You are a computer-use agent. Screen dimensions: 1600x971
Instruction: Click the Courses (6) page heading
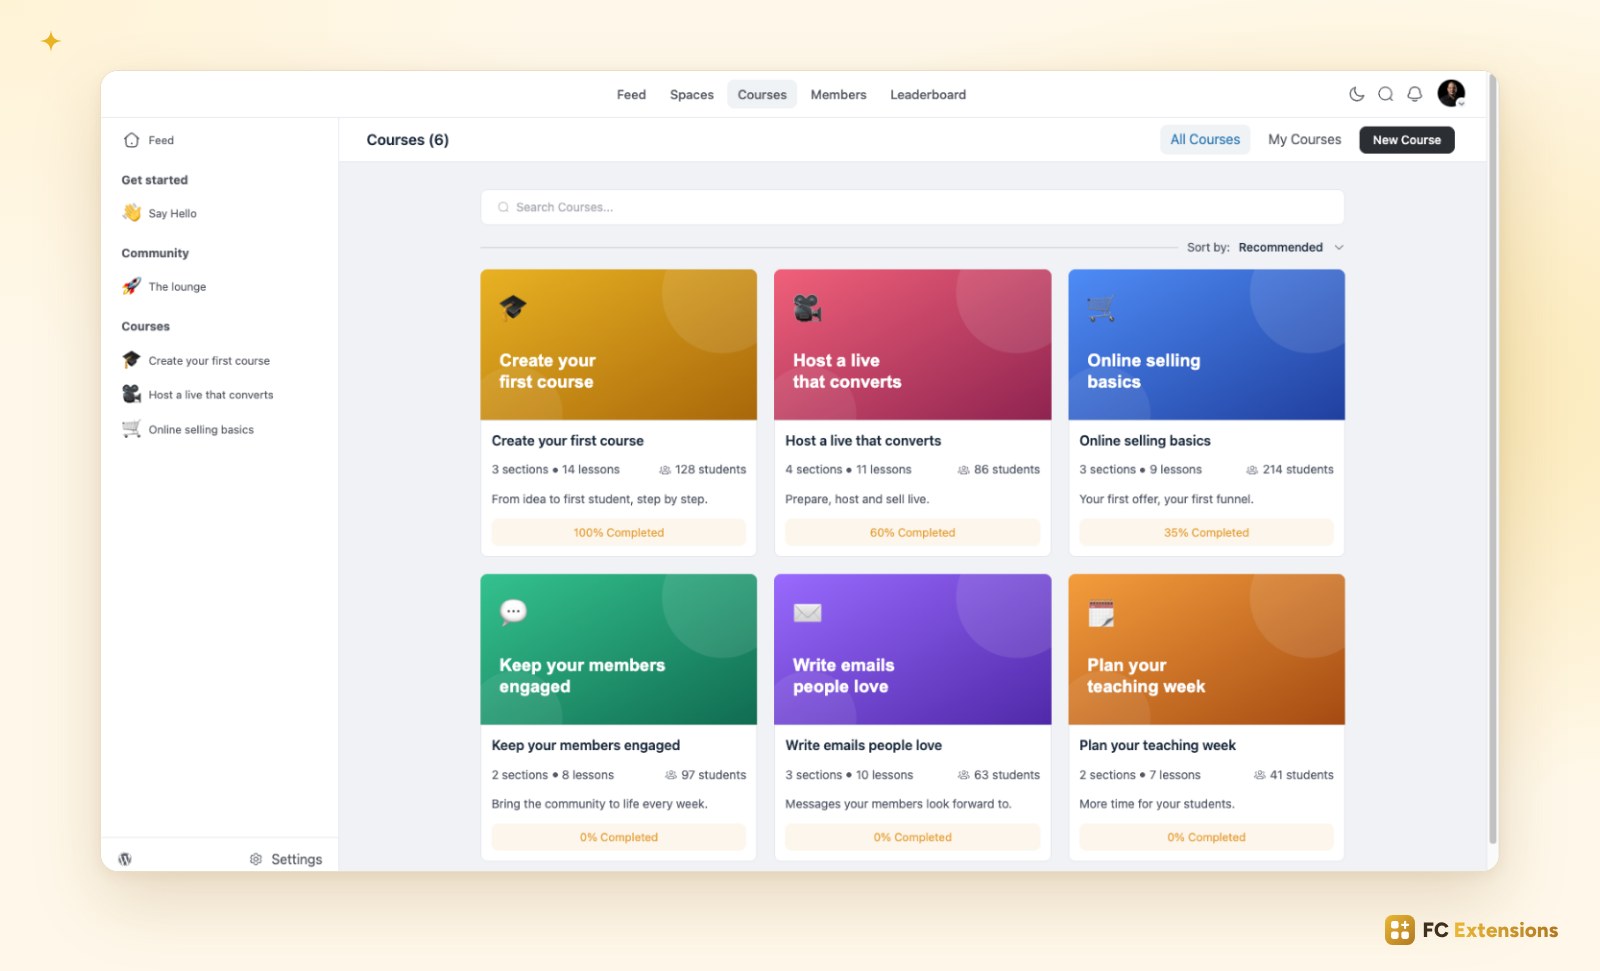pyautogui.click(x=407, y=140)
